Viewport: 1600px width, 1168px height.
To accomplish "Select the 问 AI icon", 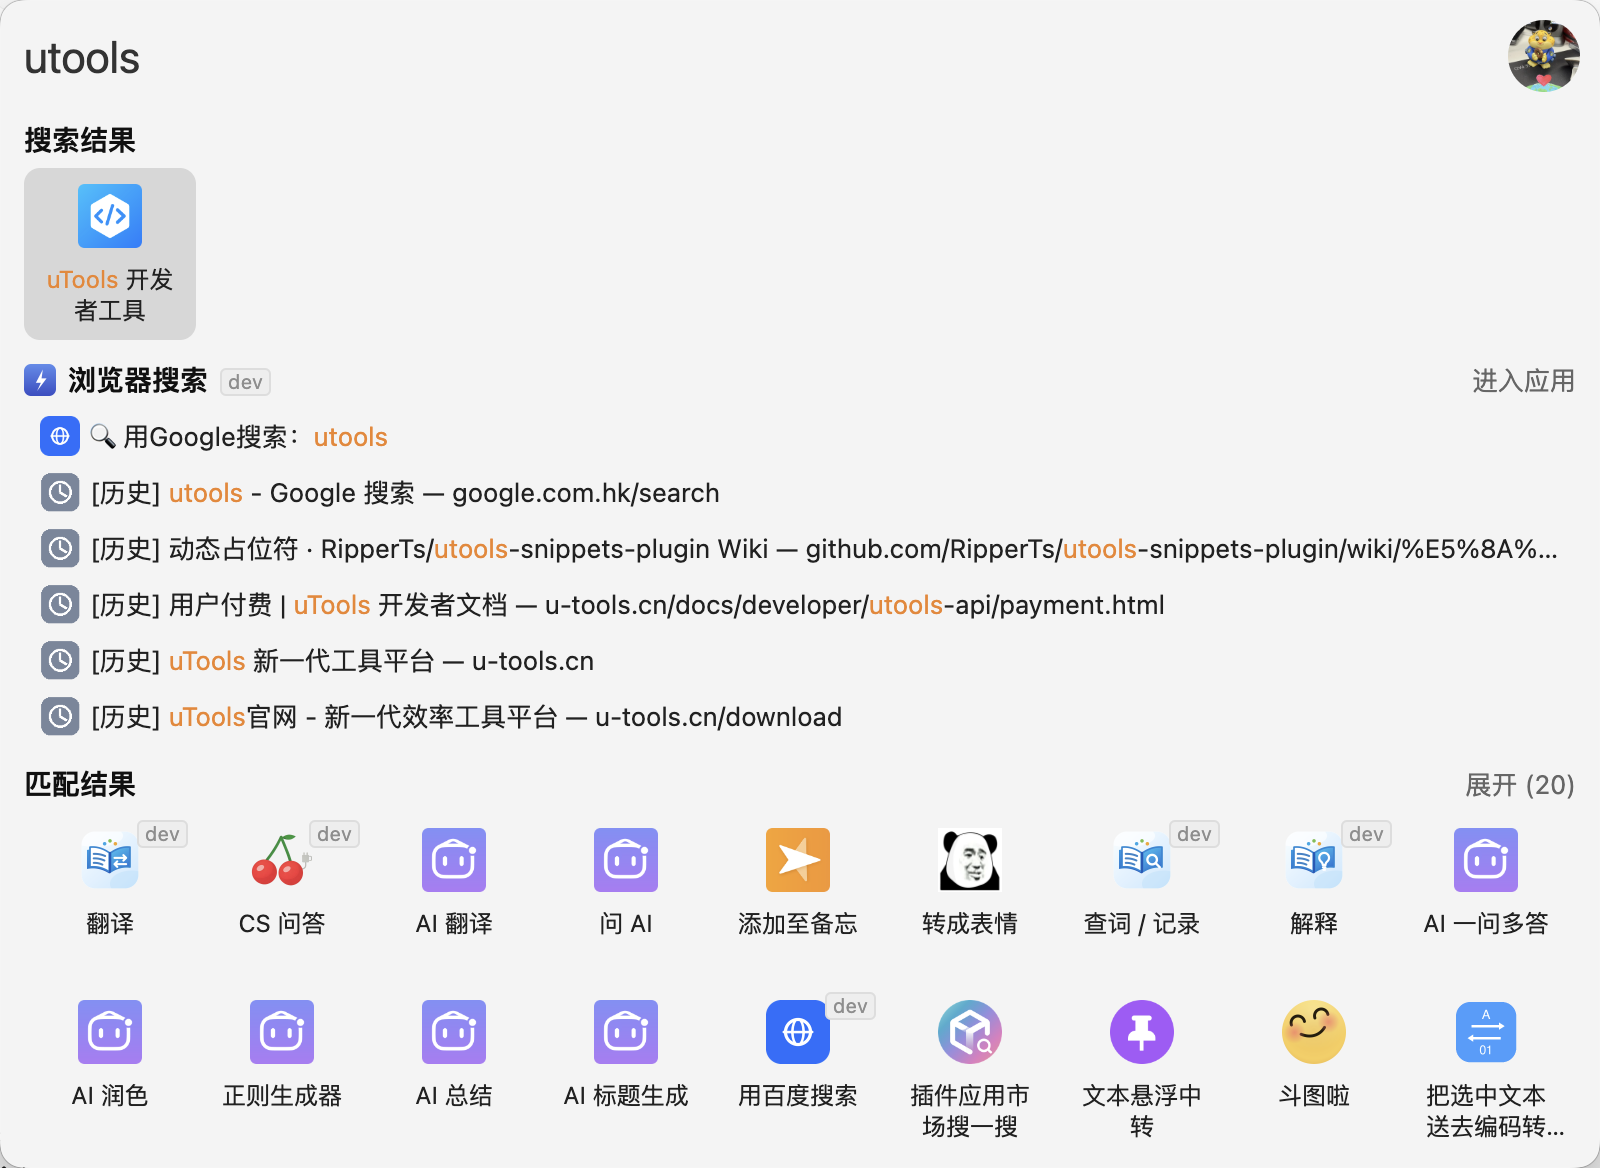I will (626, 860).
